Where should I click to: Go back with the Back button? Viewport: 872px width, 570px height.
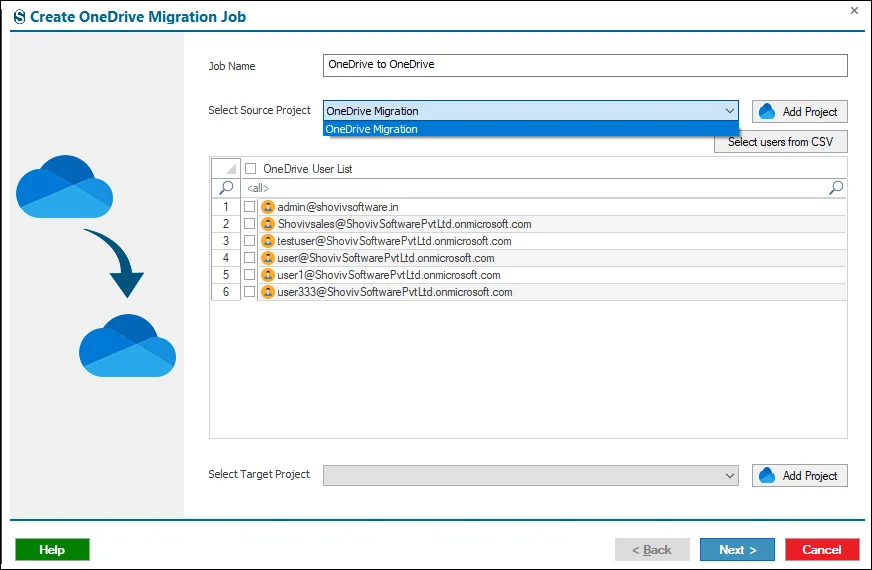[x=652, y=549]
